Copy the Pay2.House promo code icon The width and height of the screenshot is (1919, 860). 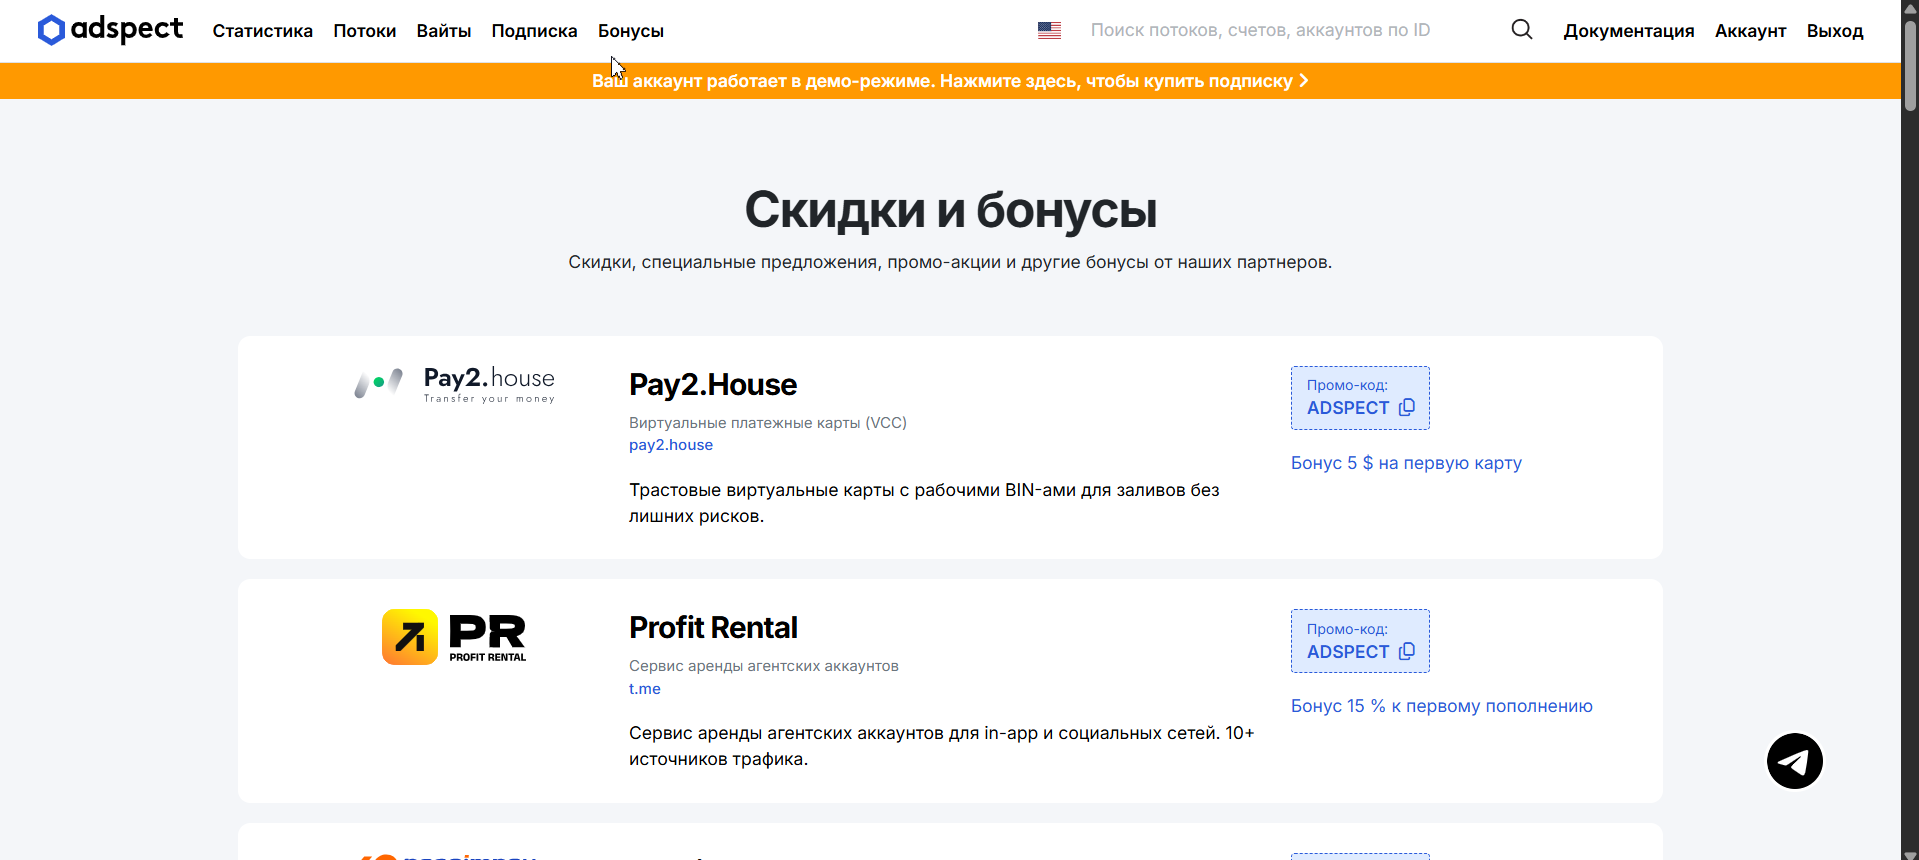click(1407, 408)
